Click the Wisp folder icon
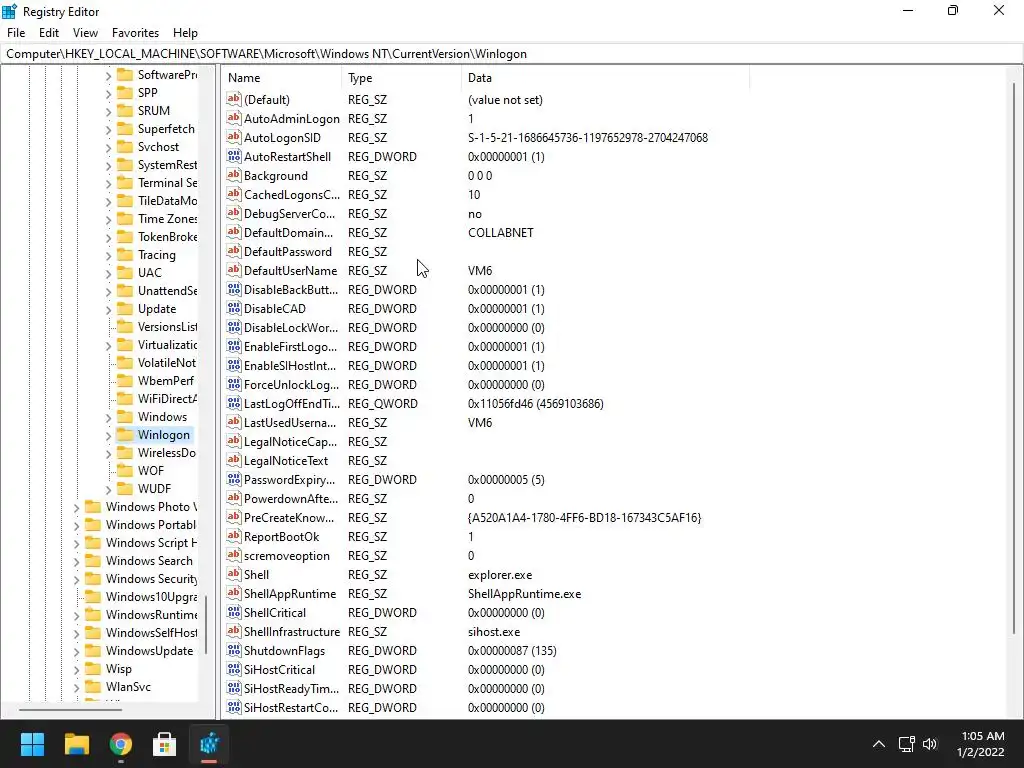1024x768 pixels. (x=93, y=669)
